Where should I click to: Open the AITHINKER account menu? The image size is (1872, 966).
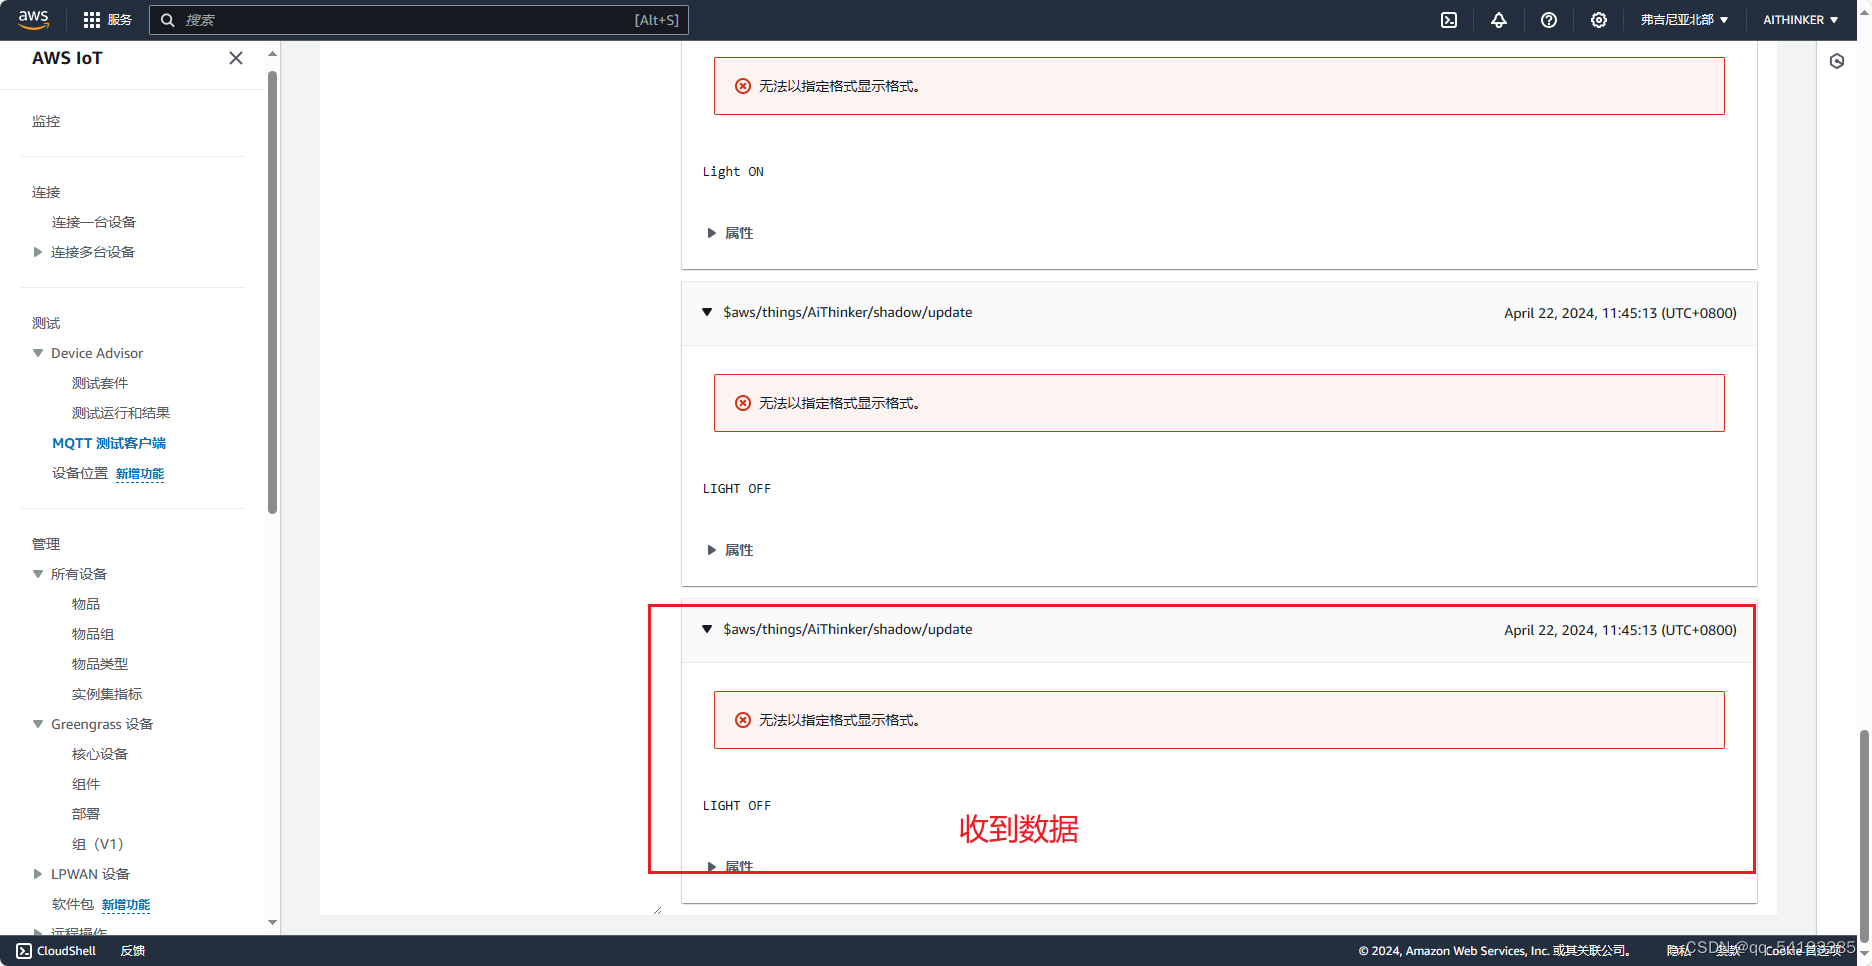[1800, 20]
